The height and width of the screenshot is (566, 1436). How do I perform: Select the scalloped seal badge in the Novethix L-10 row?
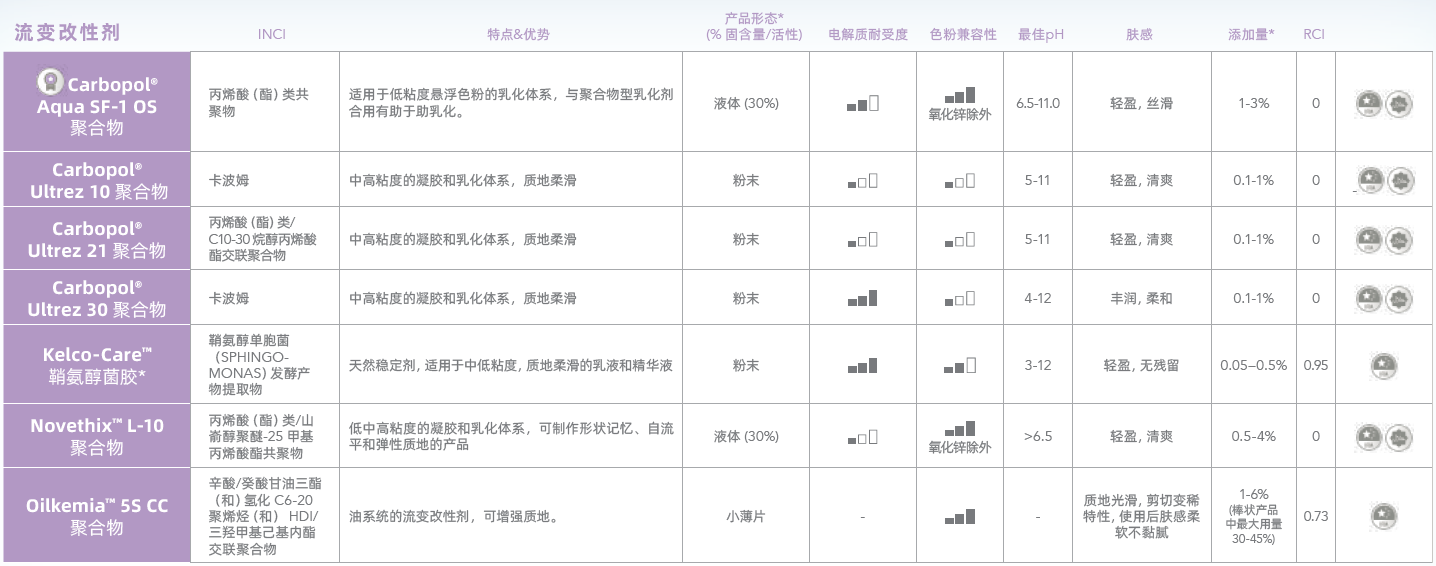click(x=1398, y=436)
